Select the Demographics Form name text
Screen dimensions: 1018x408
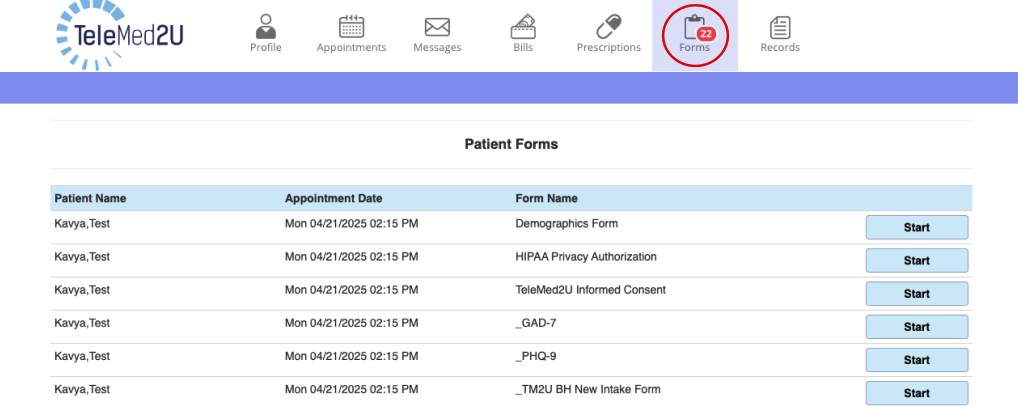click(567, 223)
